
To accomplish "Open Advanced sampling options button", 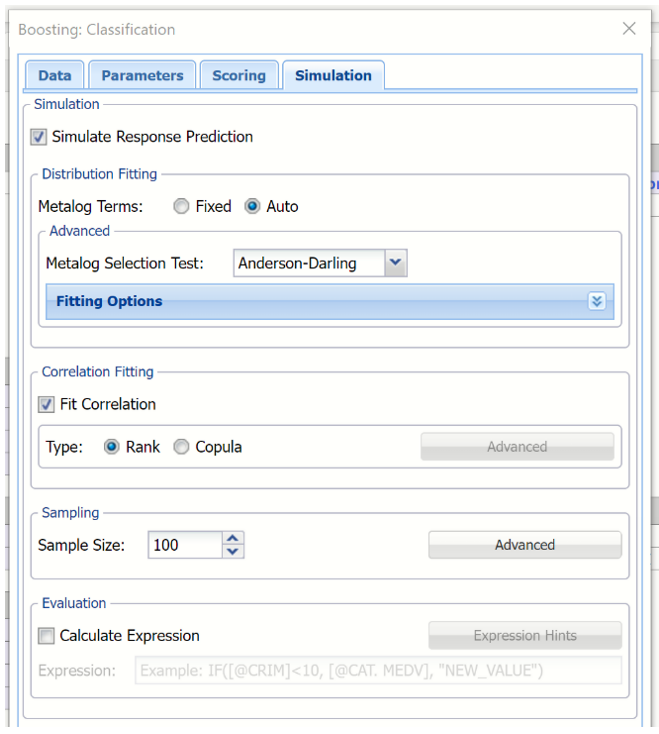I will click(524, 545).
